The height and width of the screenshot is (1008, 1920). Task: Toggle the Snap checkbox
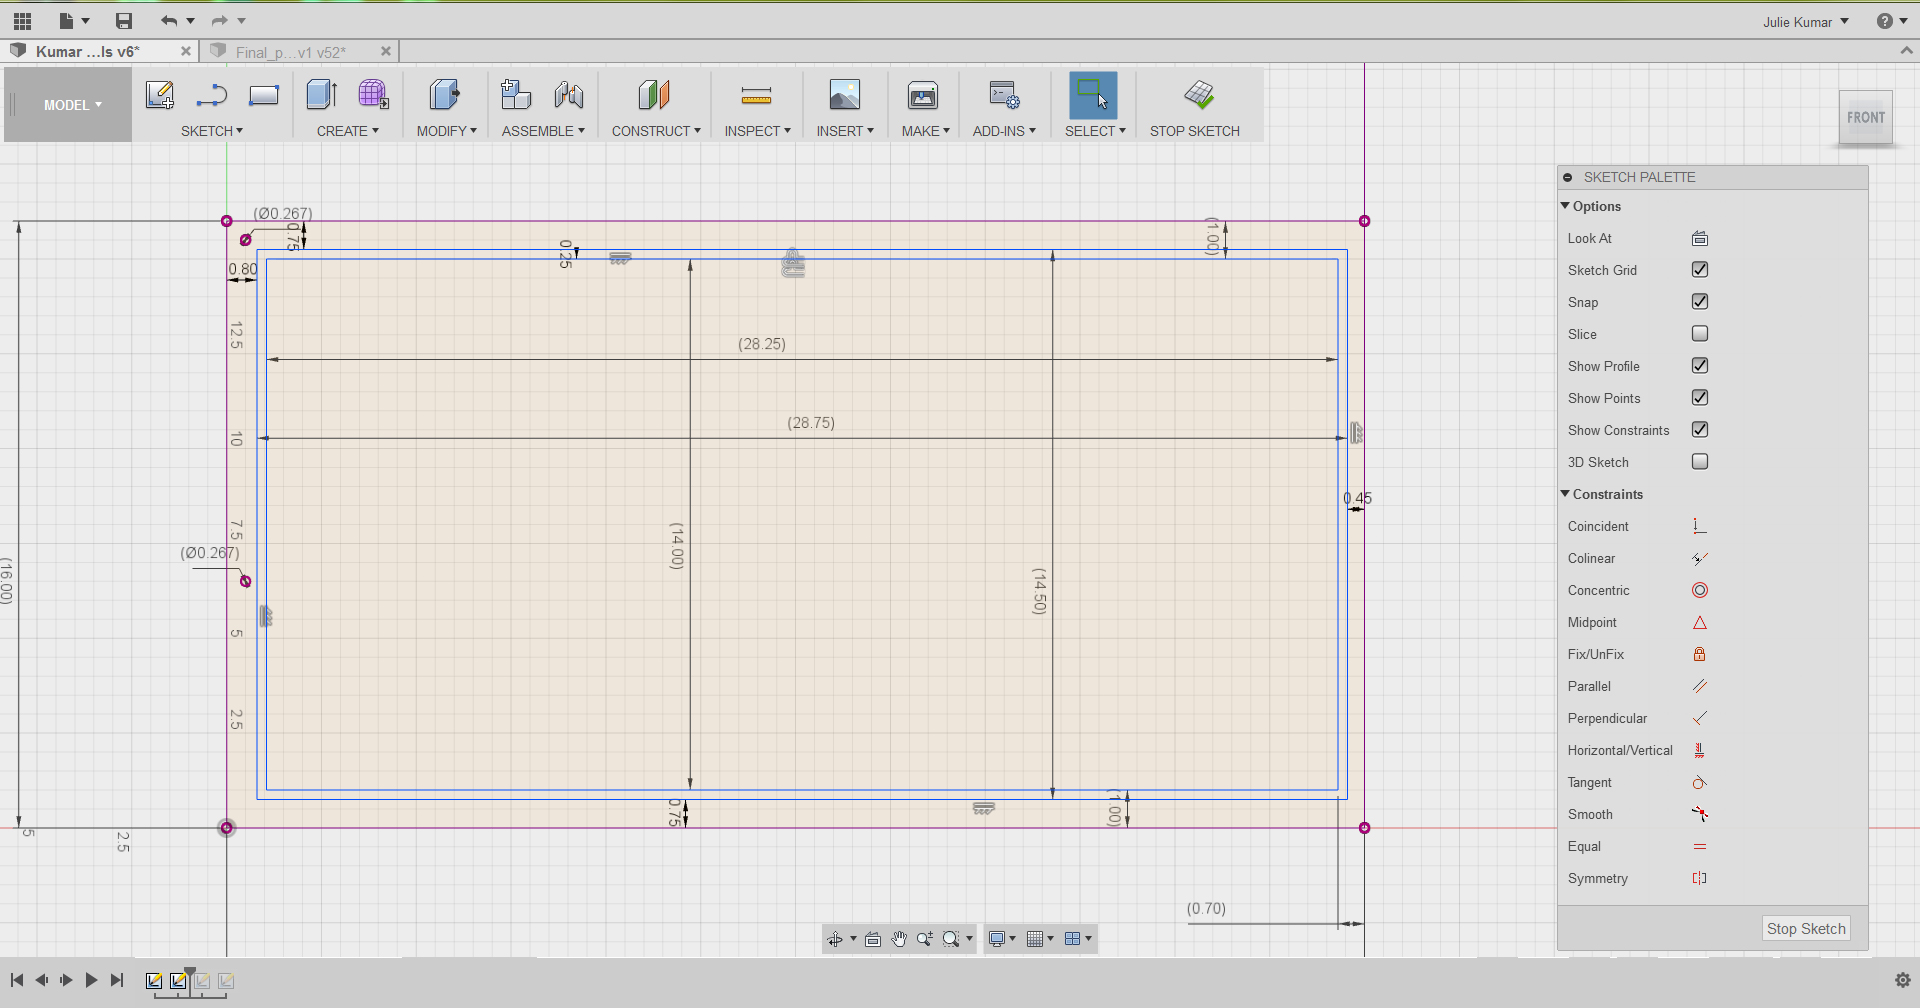(x=1700, y=302)
